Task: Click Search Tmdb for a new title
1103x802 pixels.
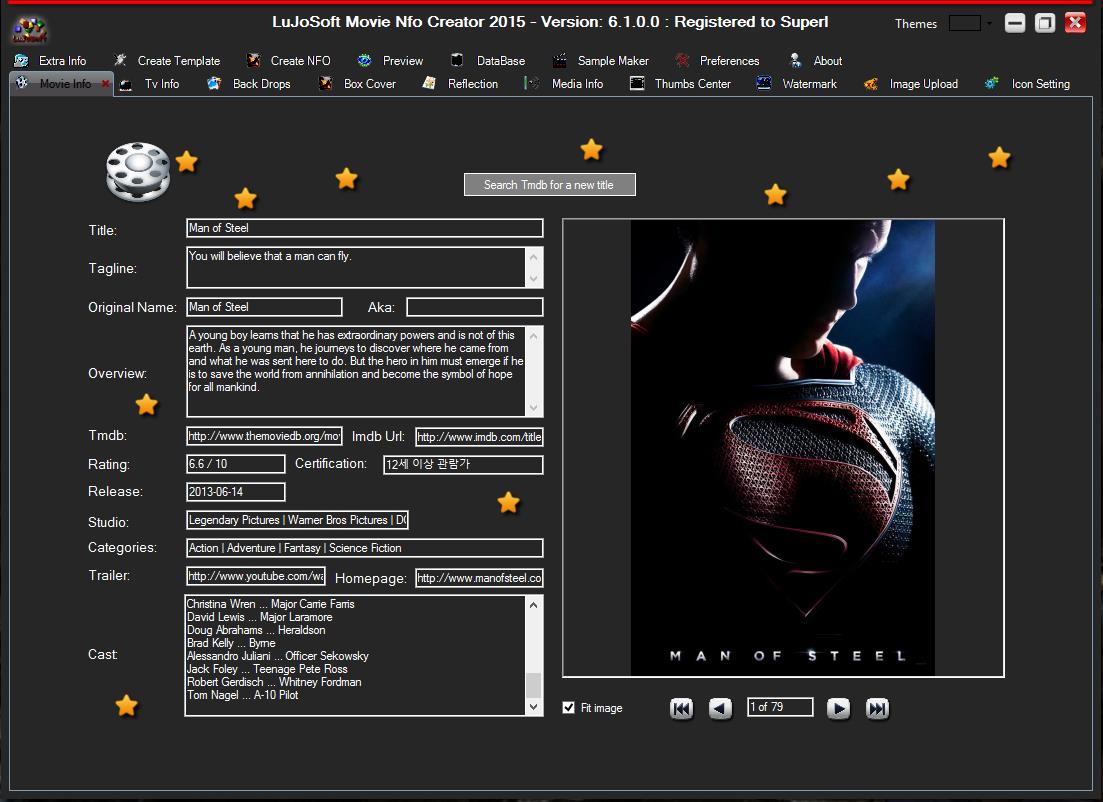Action: [x=549, y=184]
